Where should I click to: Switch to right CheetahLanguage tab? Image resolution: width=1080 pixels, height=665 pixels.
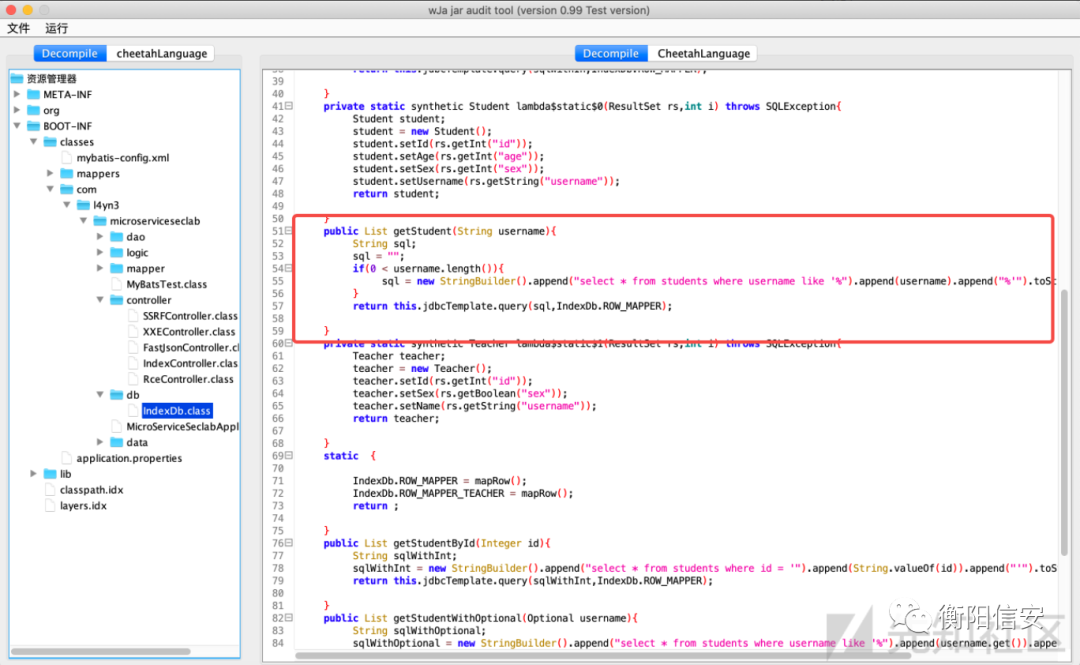703,53
